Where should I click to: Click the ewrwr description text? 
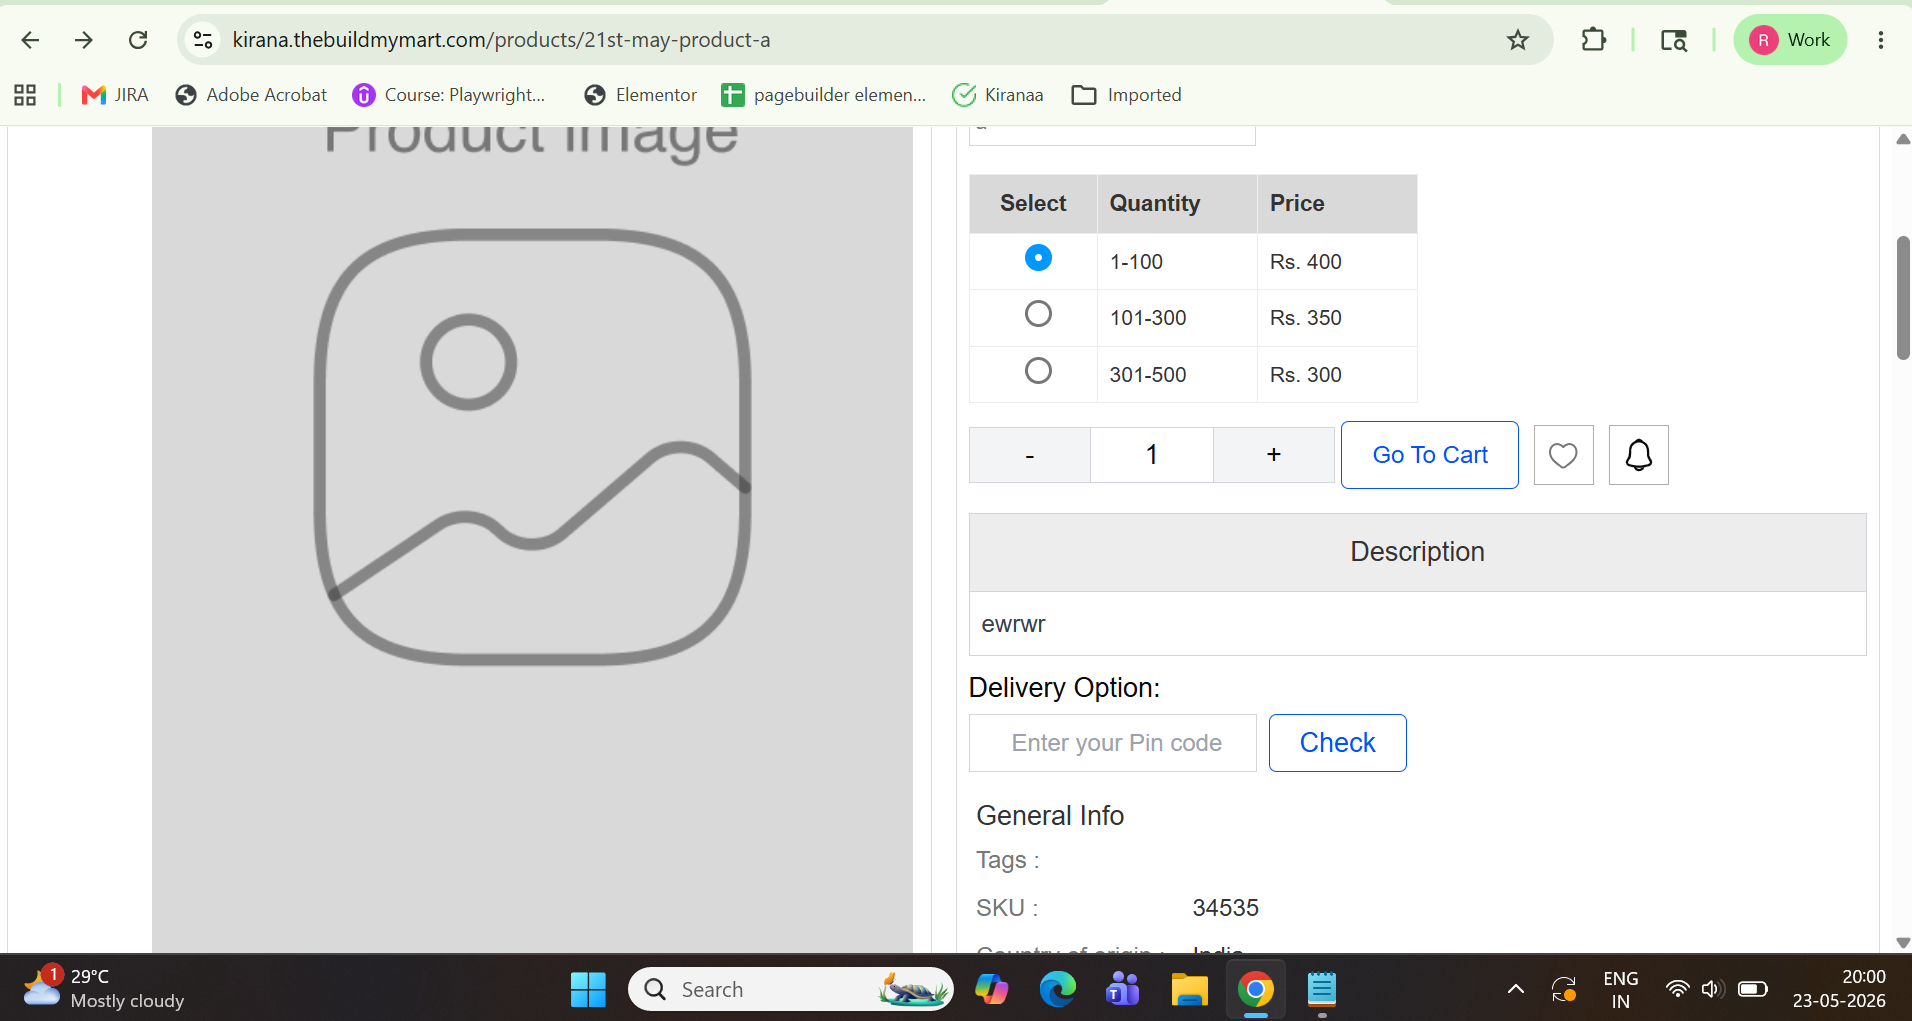[1013, 624]
